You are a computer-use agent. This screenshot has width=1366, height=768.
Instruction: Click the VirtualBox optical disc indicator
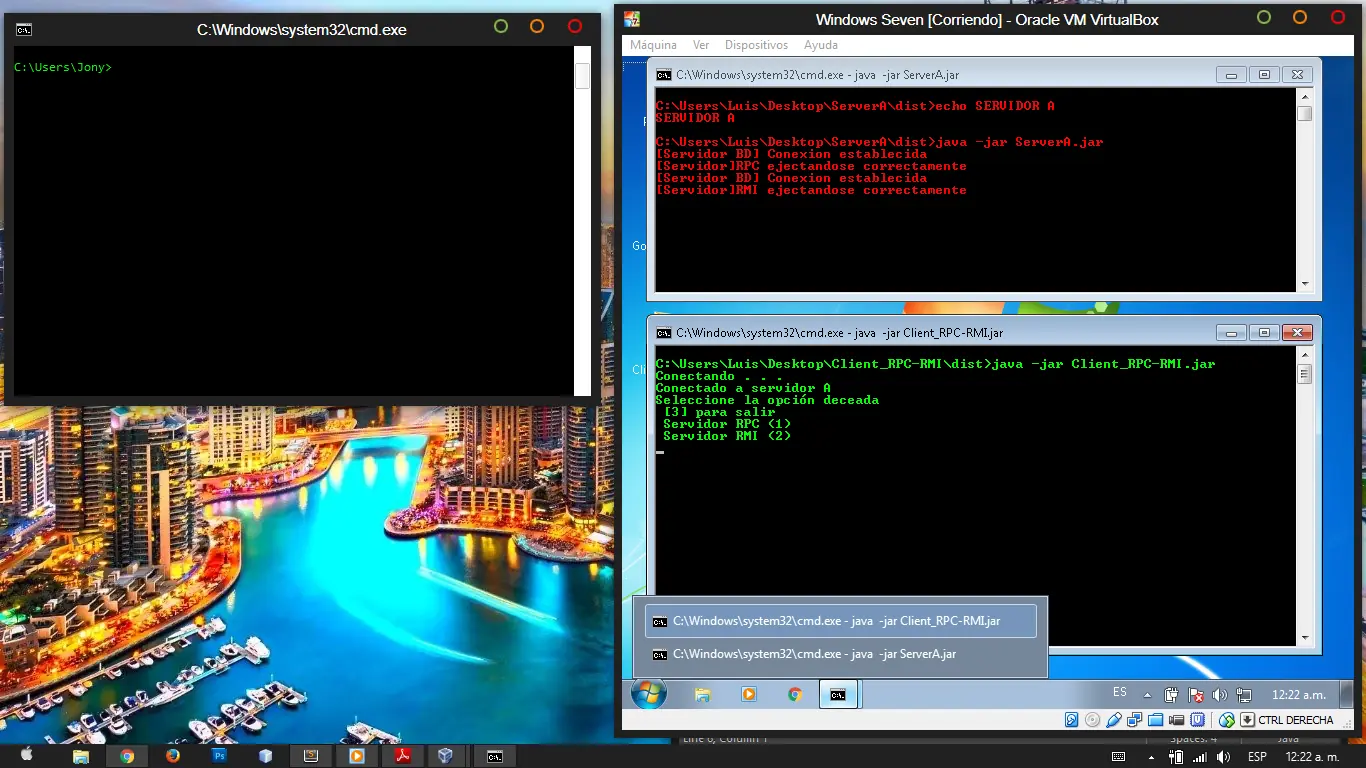coord(1093,720)
